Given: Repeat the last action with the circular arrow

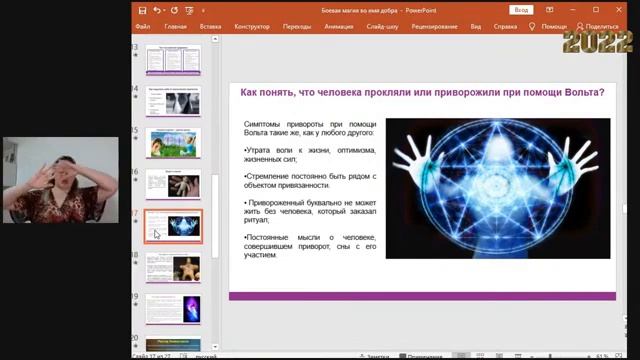Looking at the screenshot, I should [x=174, y=10].
